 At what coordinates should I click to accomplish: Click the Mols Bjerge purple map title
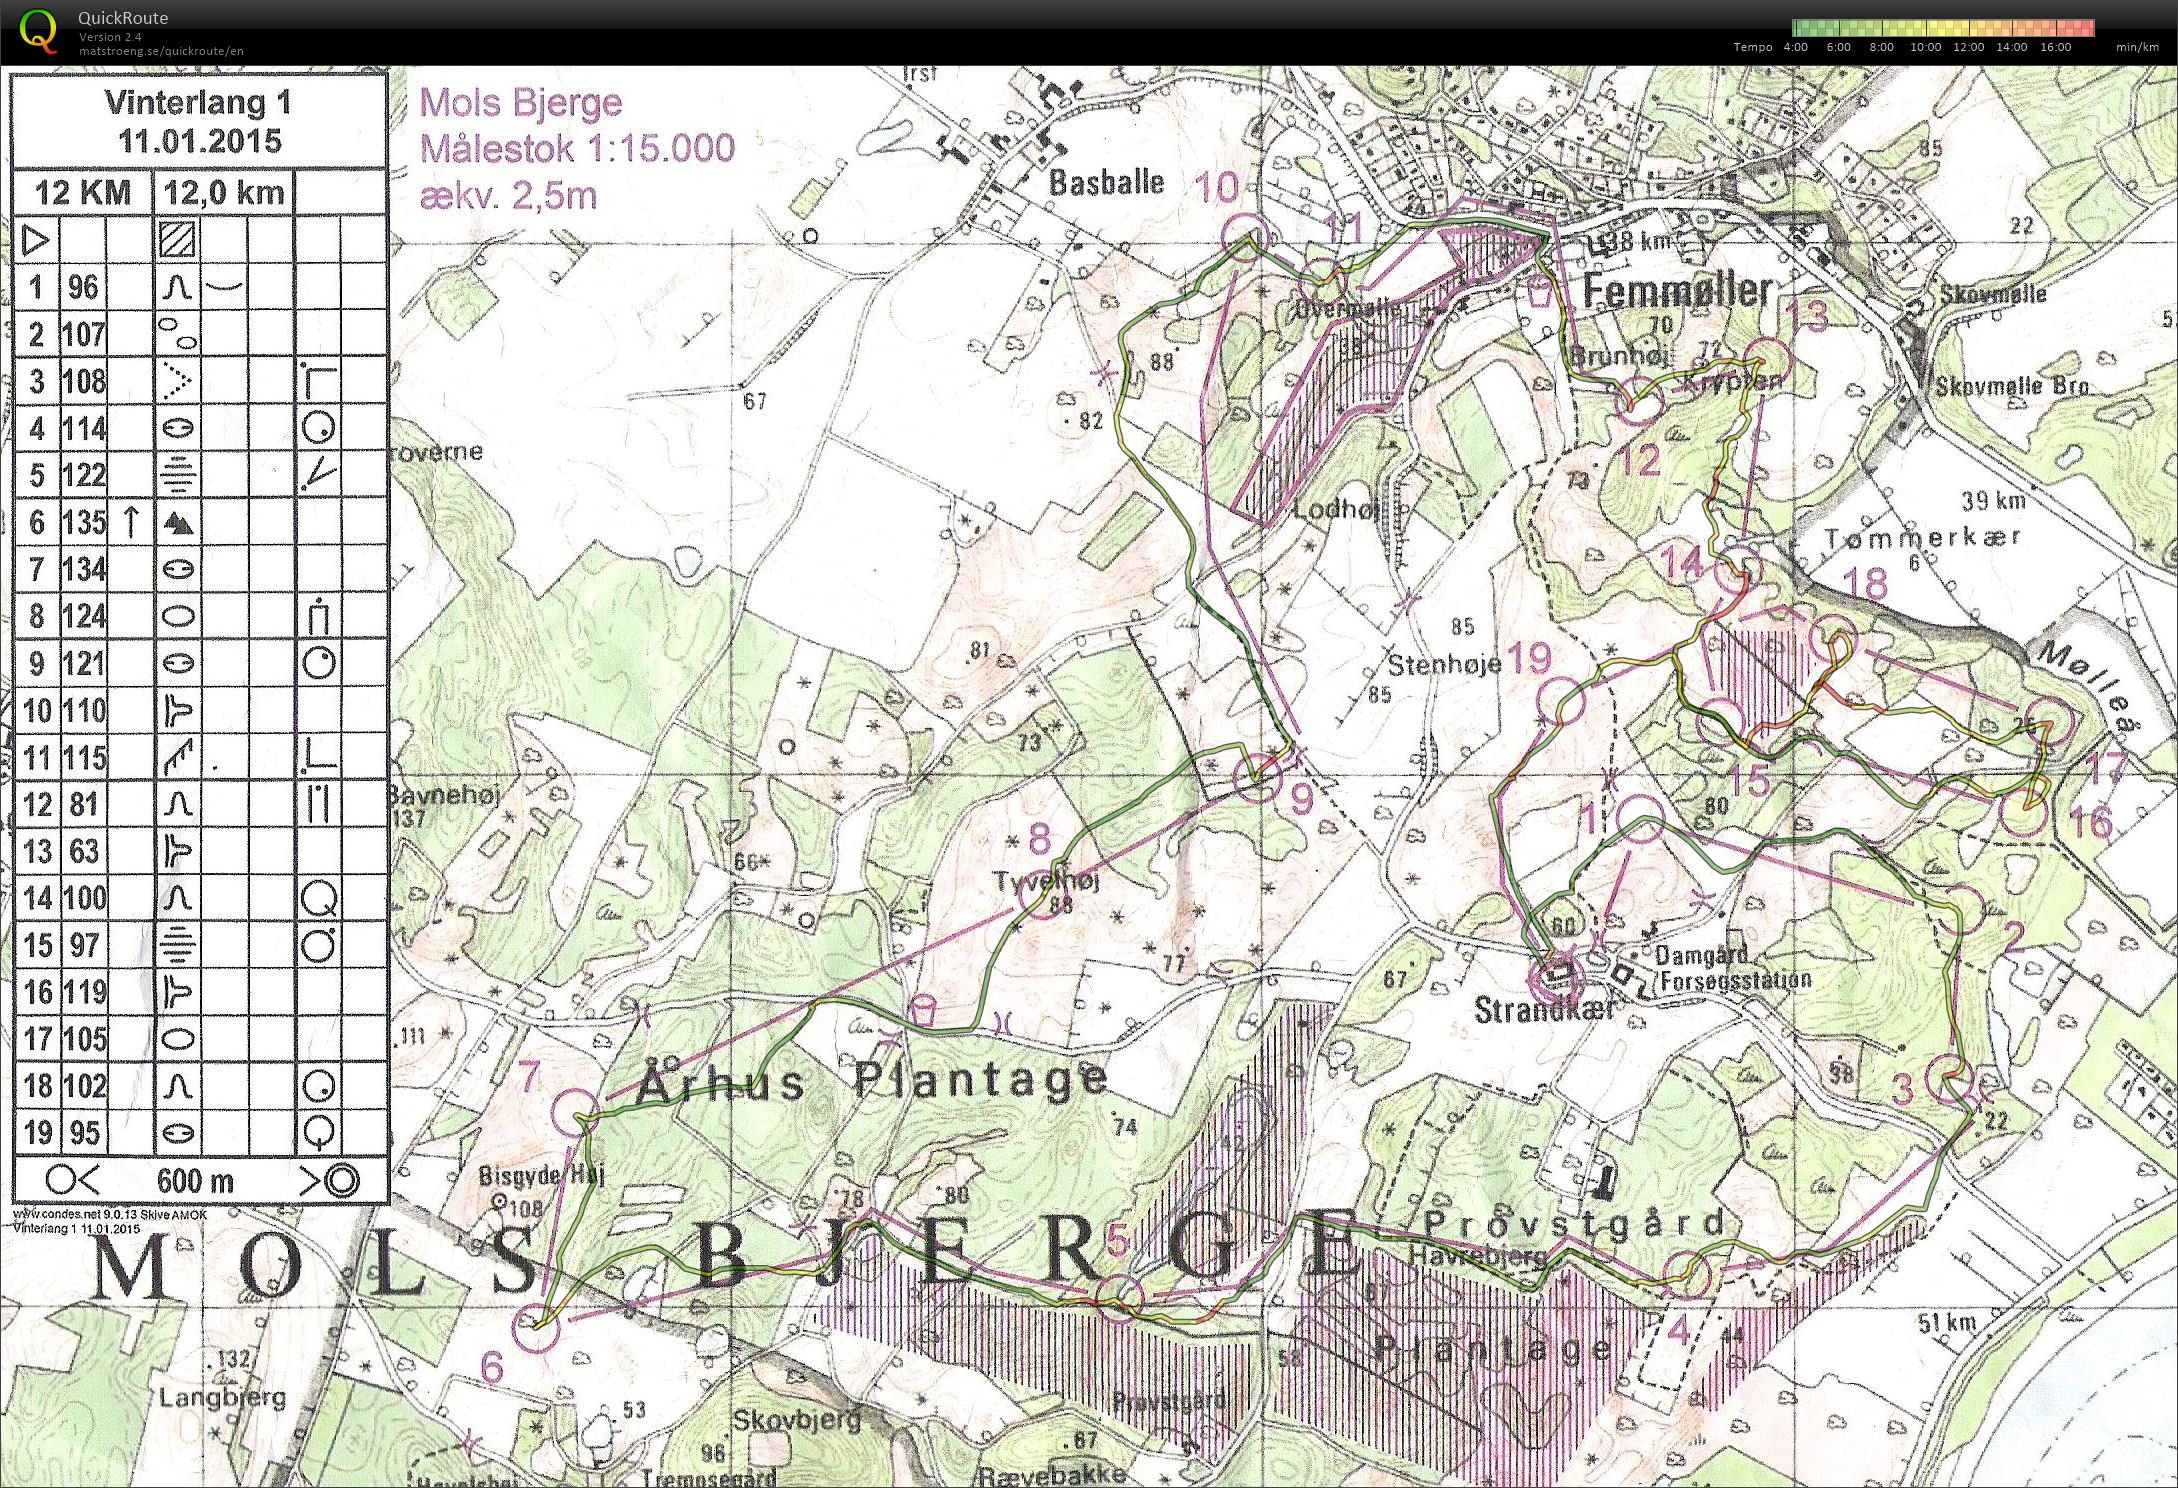[520, 102]
